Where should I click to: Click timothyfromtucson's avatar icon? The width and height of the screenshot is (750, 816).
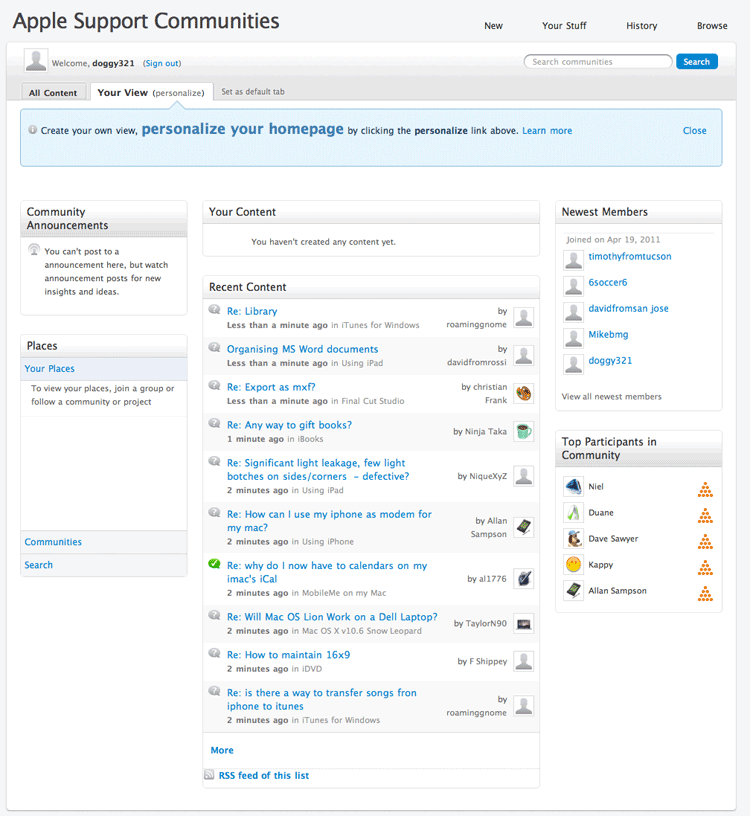(x=574, y=260)
